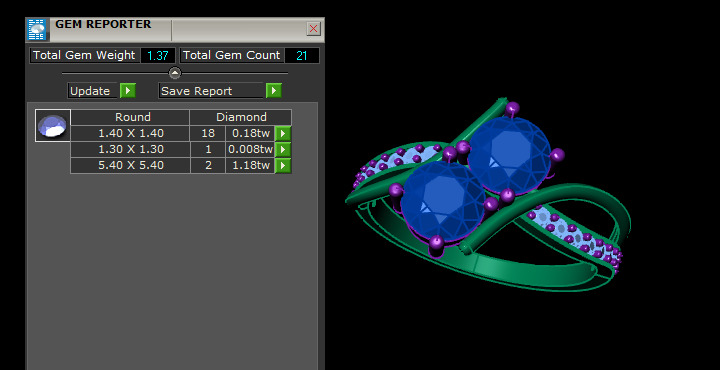This screenshot has height=370, width=720.
Task: Click the Total Gem Weight value 1.37
Action: [x=158, y=56]
